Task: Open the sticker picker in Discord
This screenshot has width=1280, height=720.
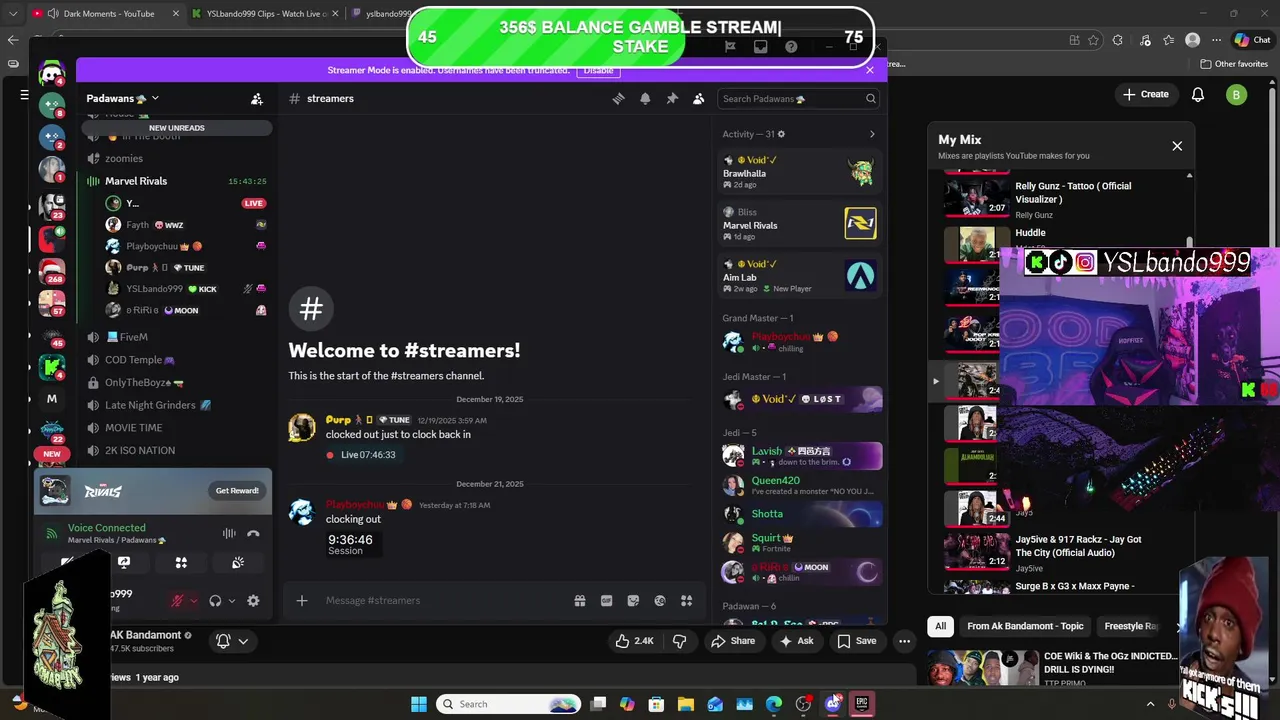Action: click(x=633, y=600)
